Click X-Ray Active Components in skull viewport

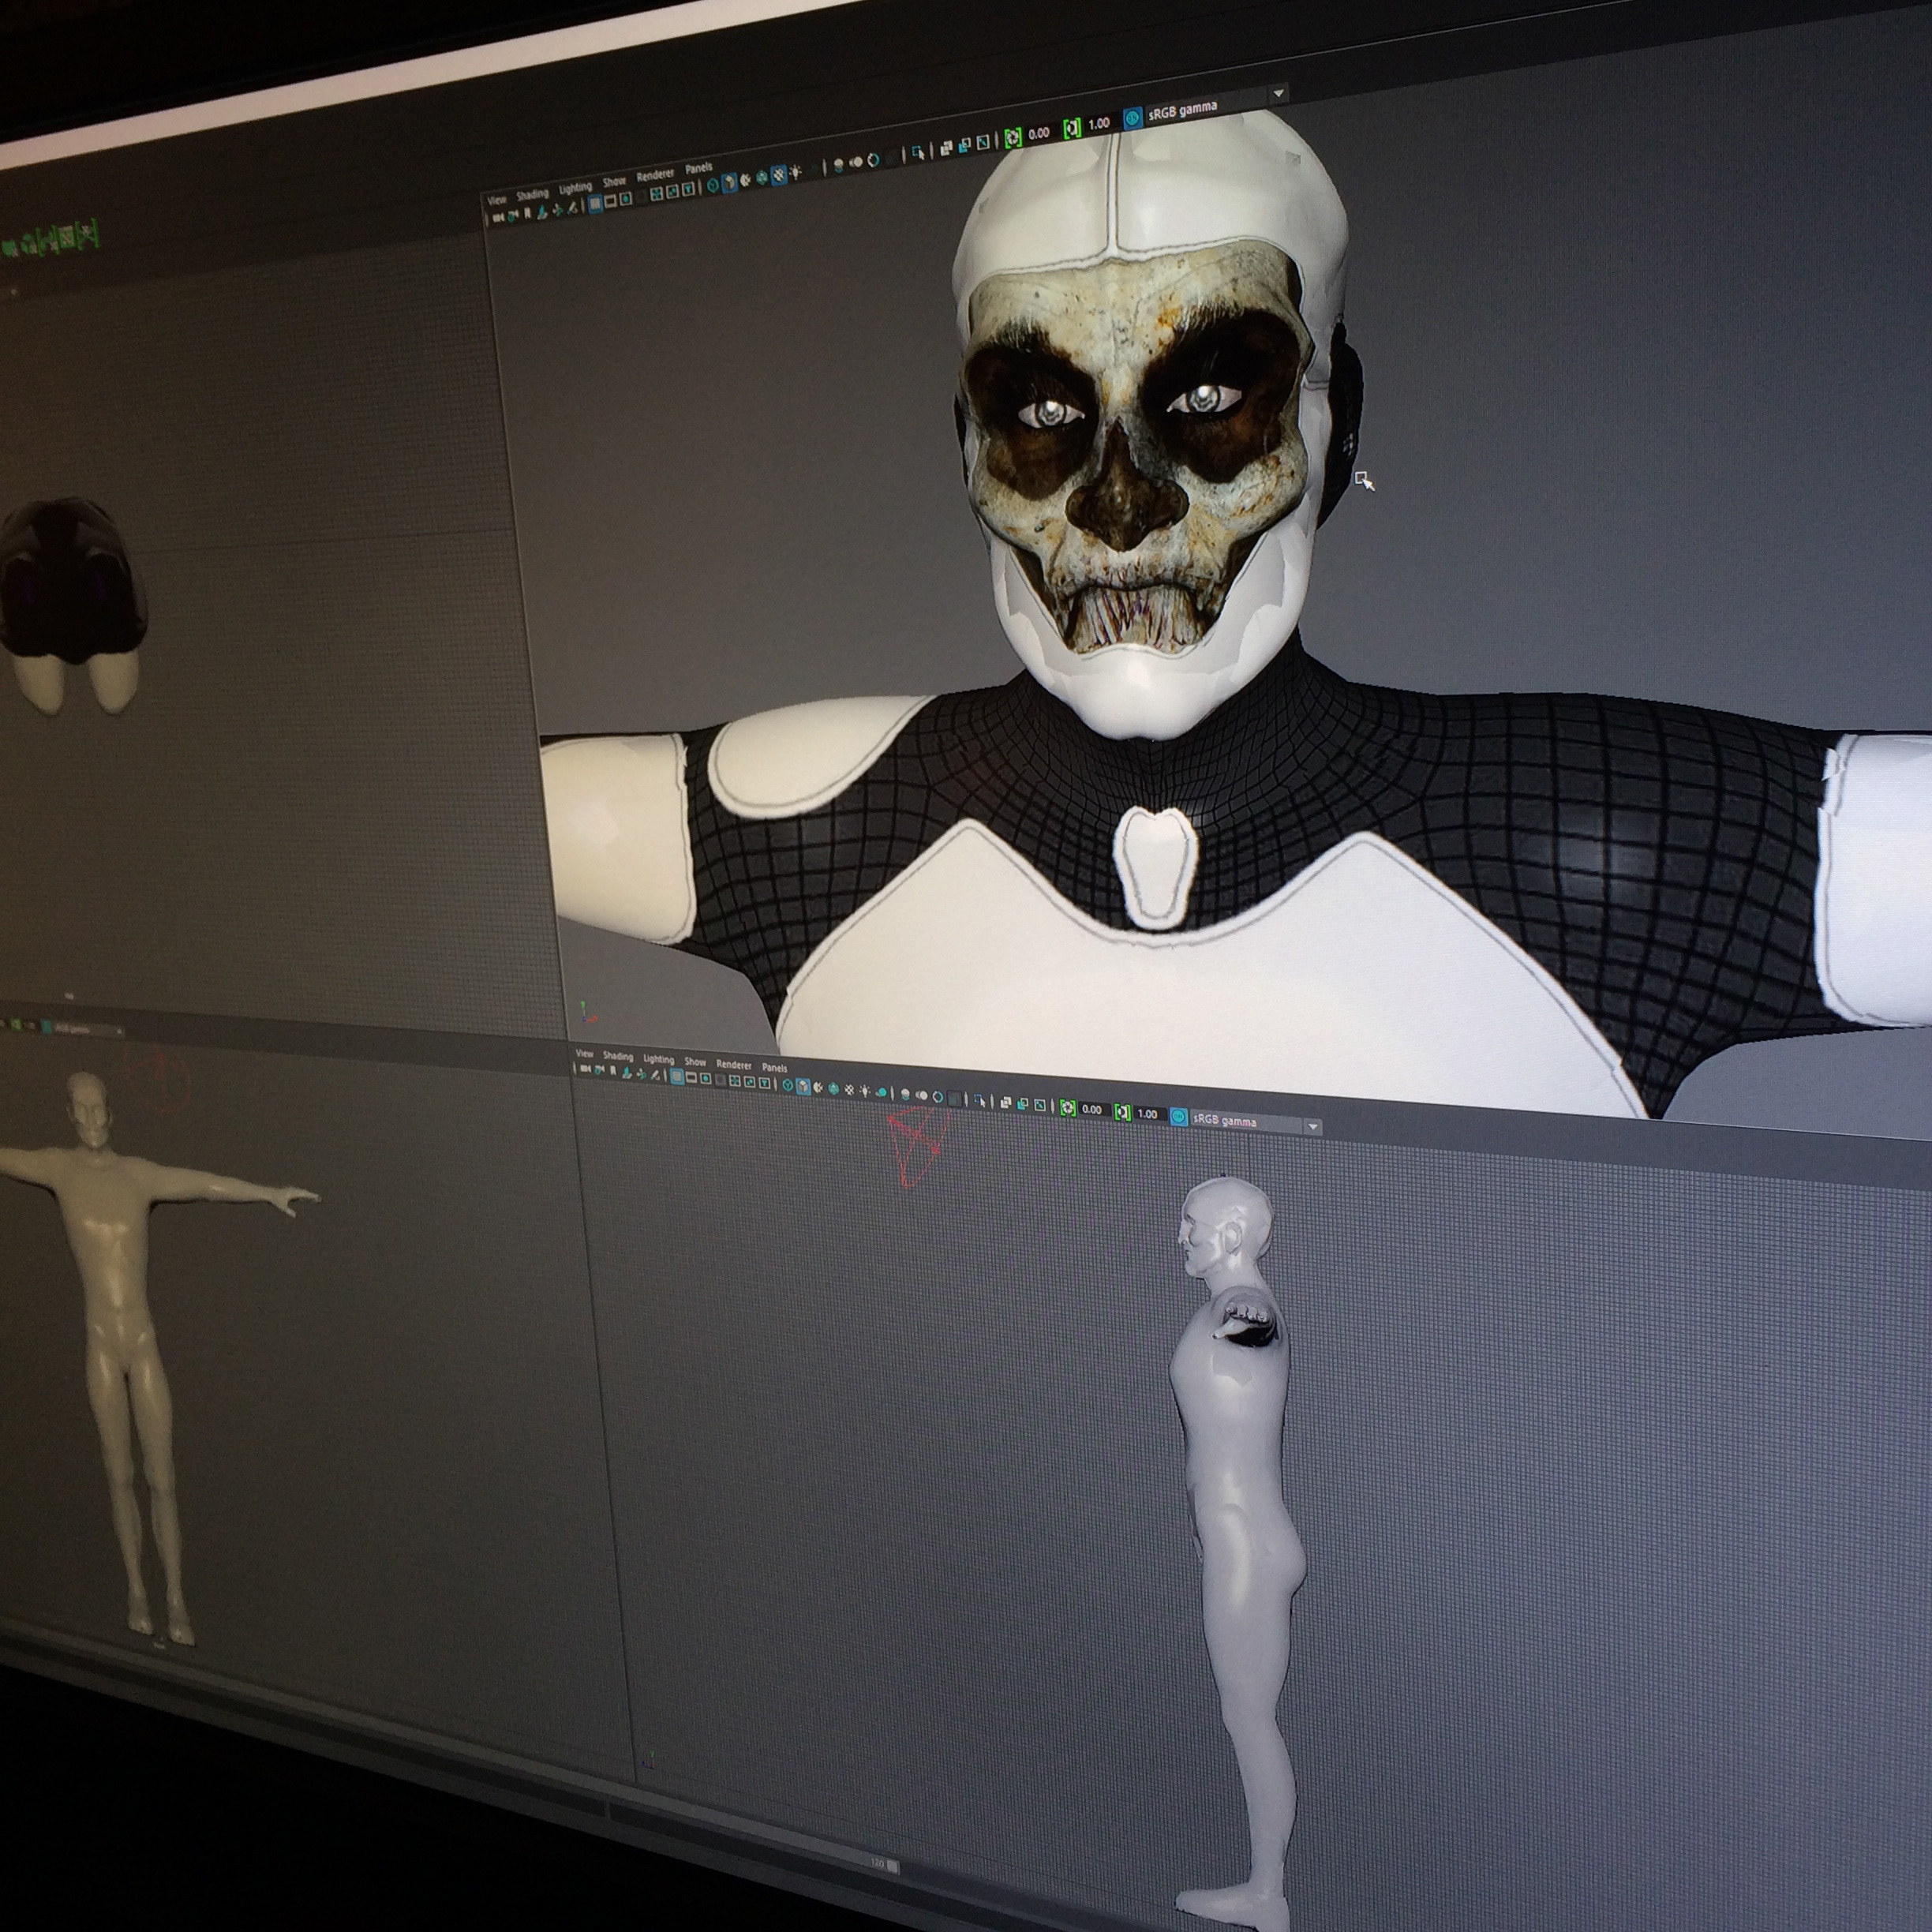click(x=965, y=145)
